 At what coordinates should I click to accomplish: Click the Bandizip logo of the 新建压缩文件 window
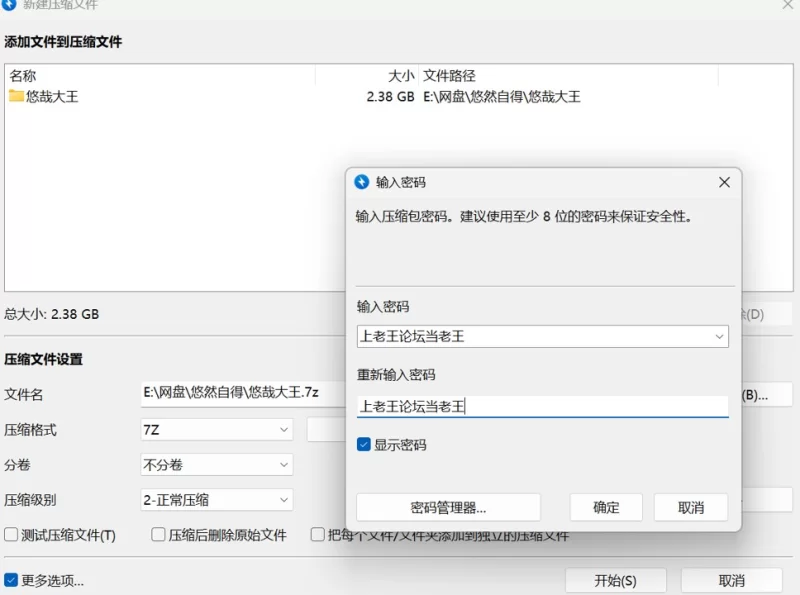pyautogui.click(x=9, y=4)
